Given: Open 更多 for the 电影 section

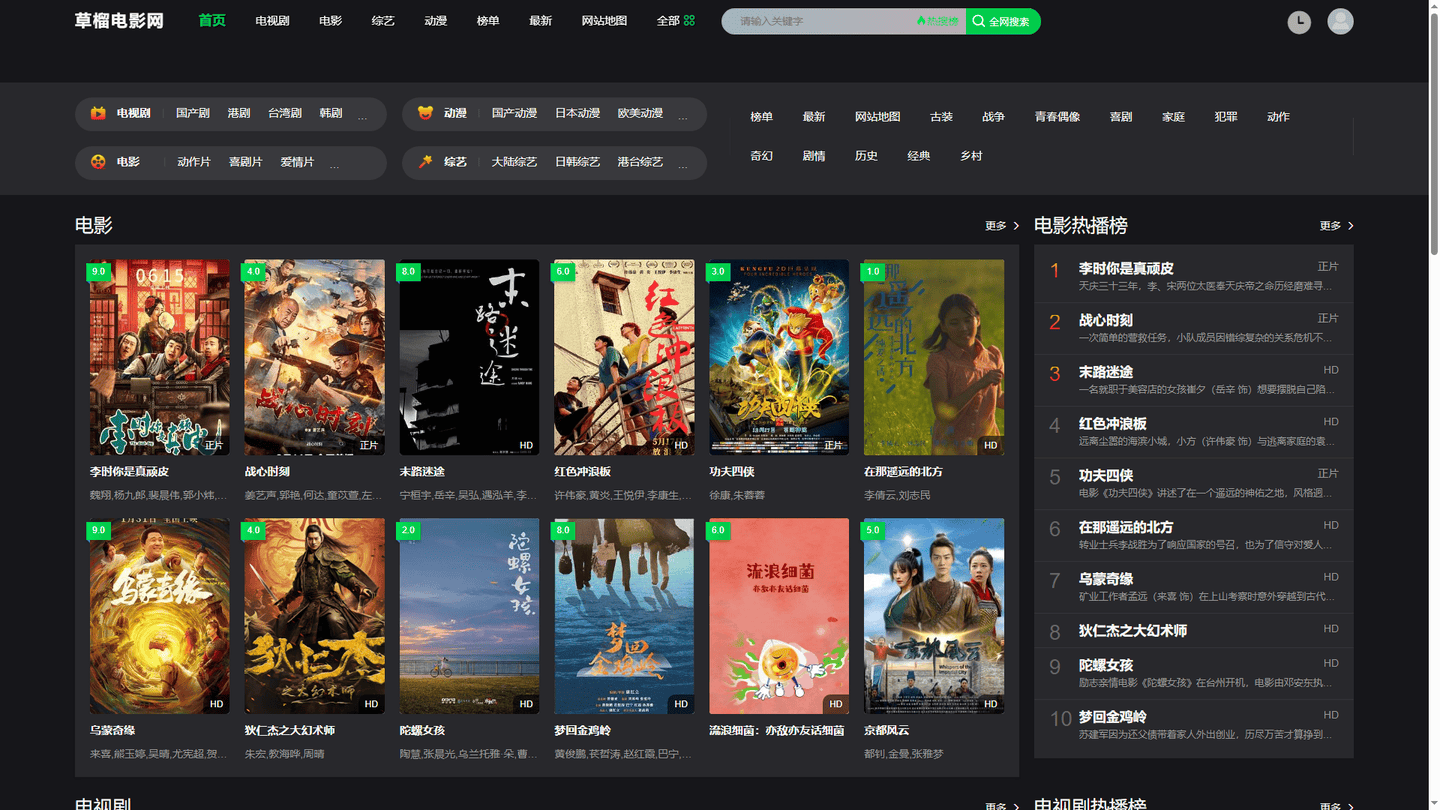Looking at the screenshot, I should 1002,226.
